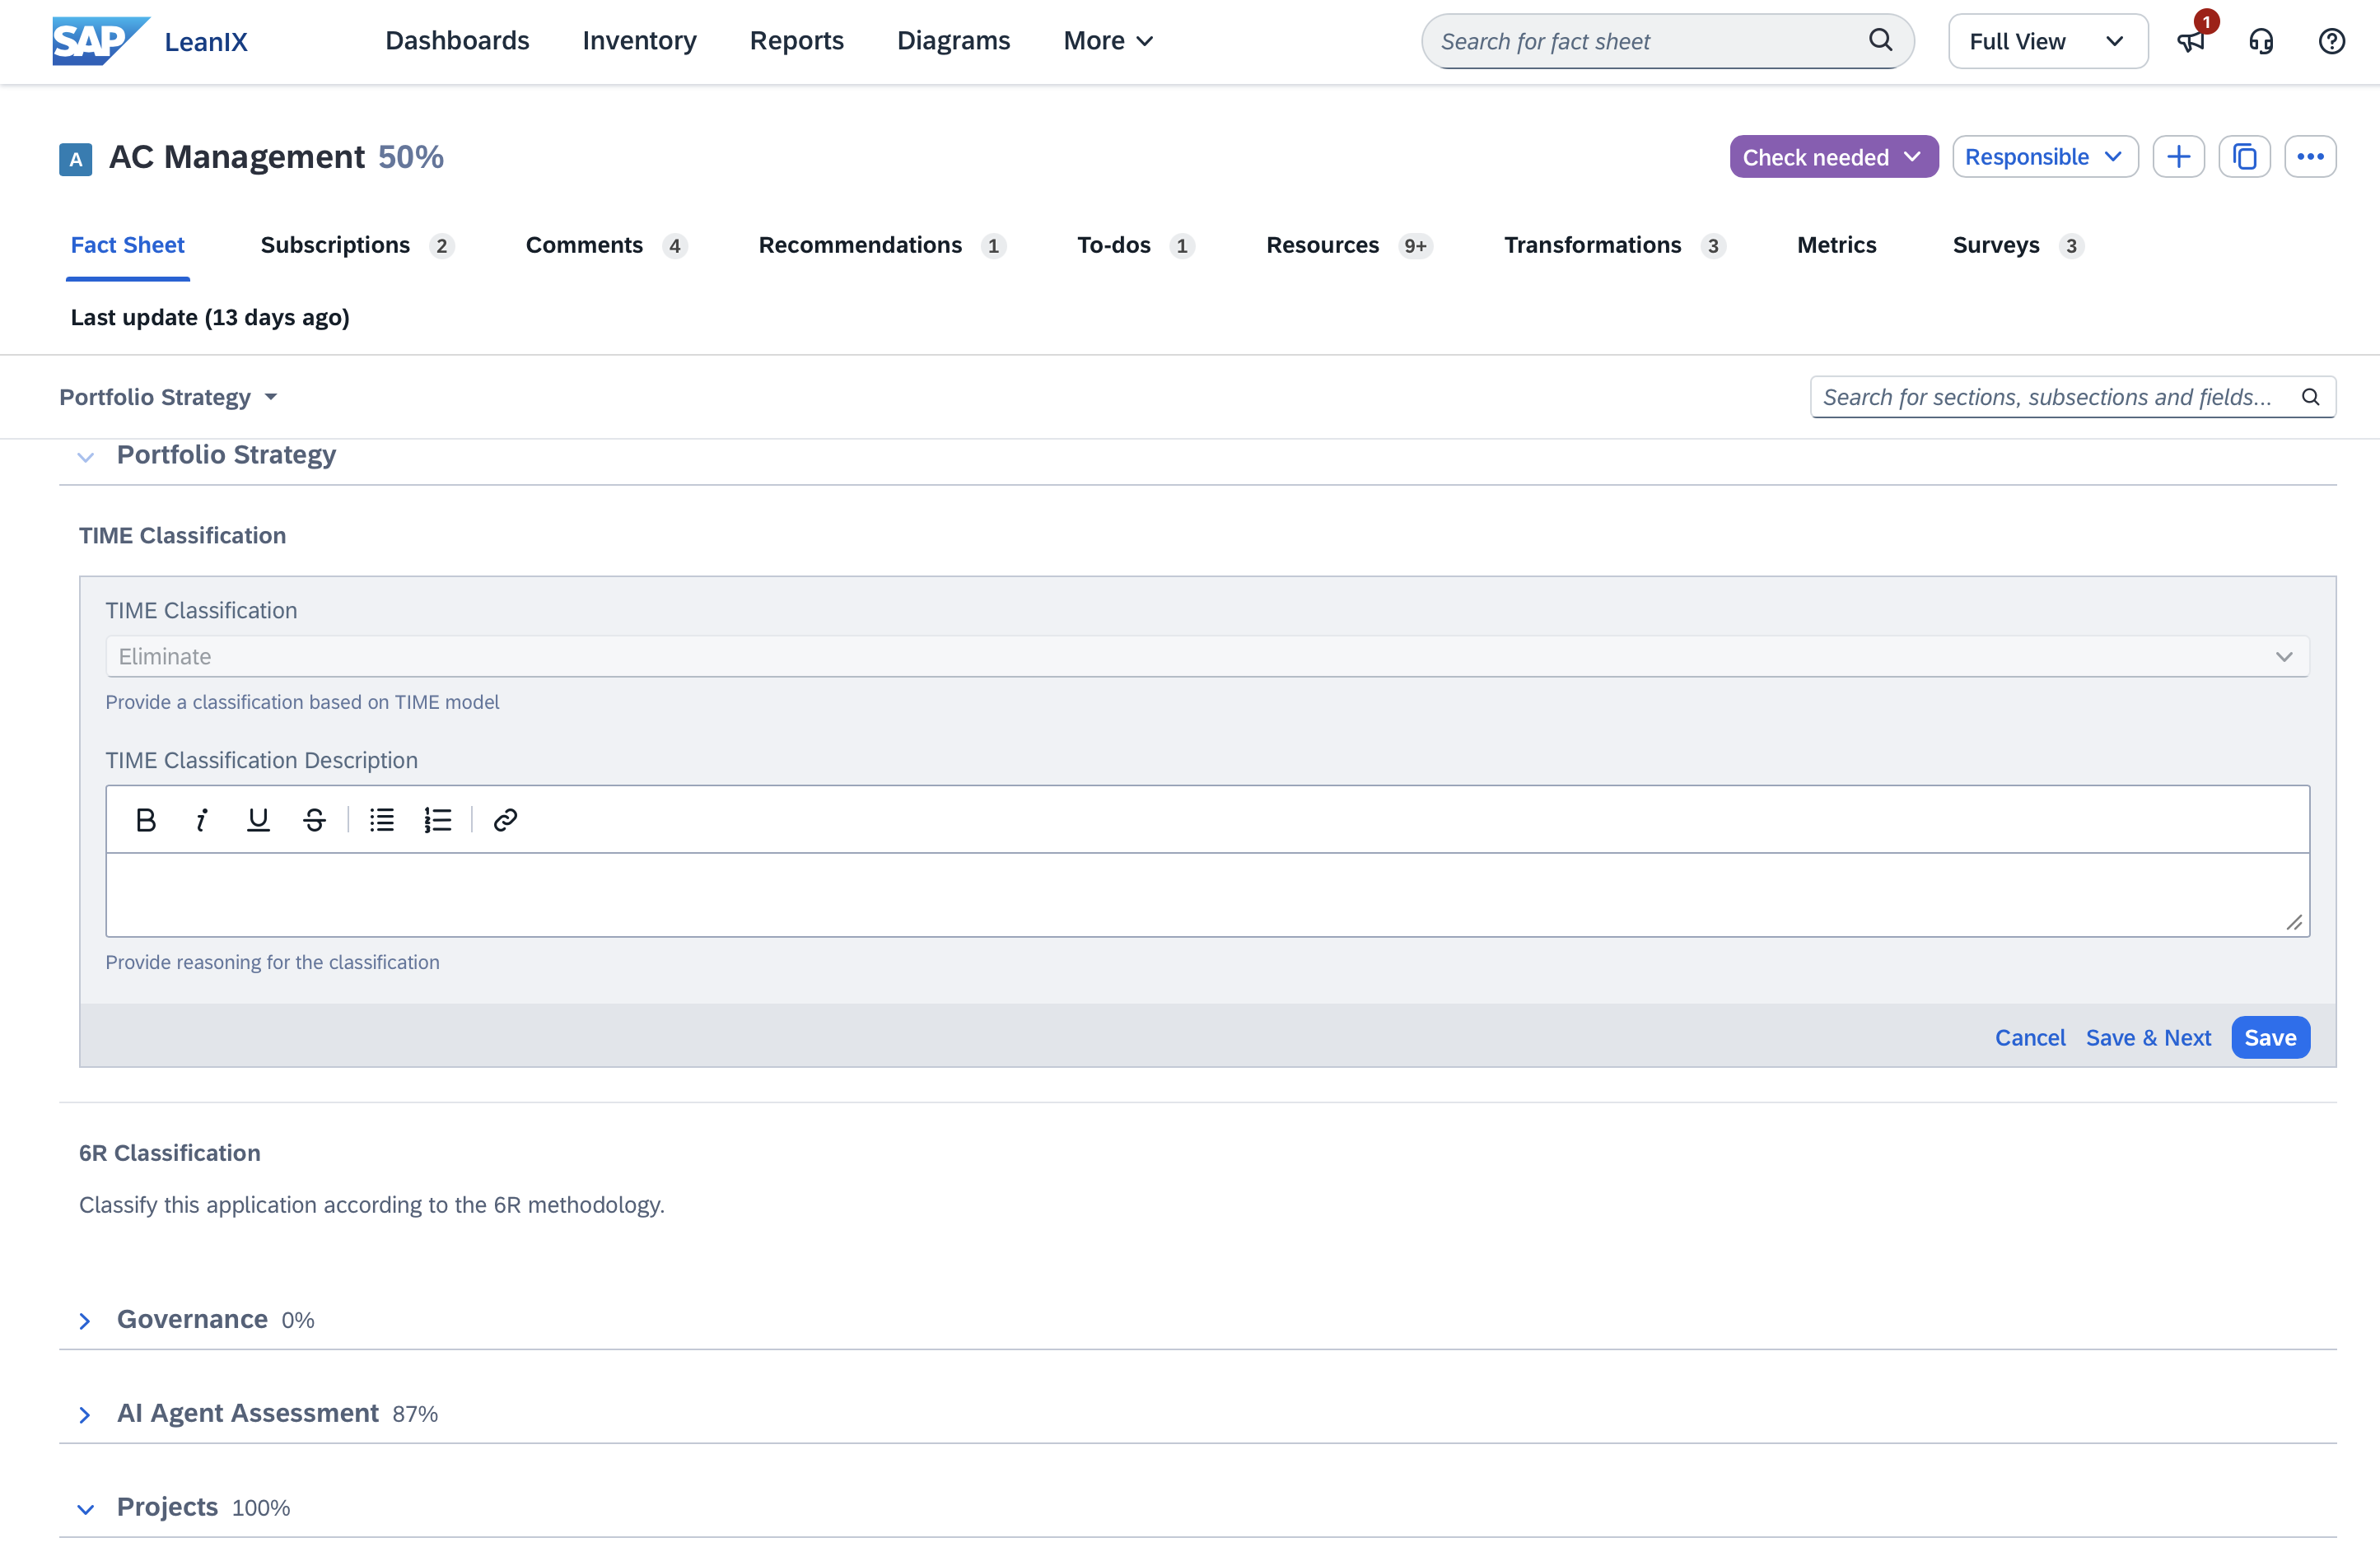2380x1561 pixels.
Task: Click the plus add button
Action: (2178, 157)
